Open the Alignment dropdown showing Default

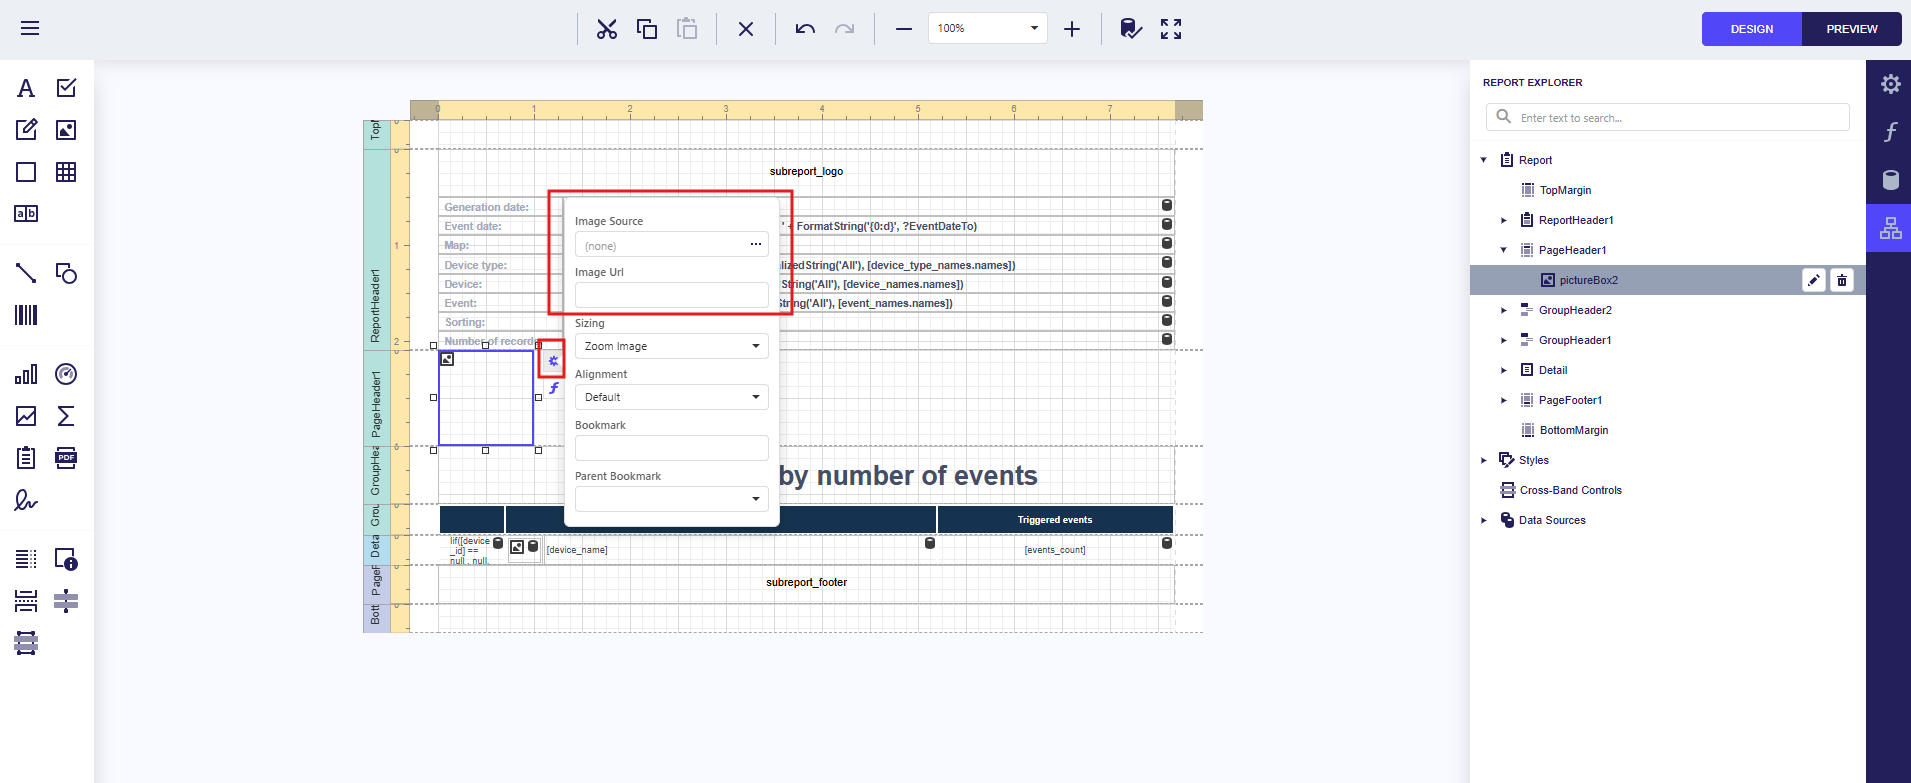pyautogui.click(x=671, y=397)
